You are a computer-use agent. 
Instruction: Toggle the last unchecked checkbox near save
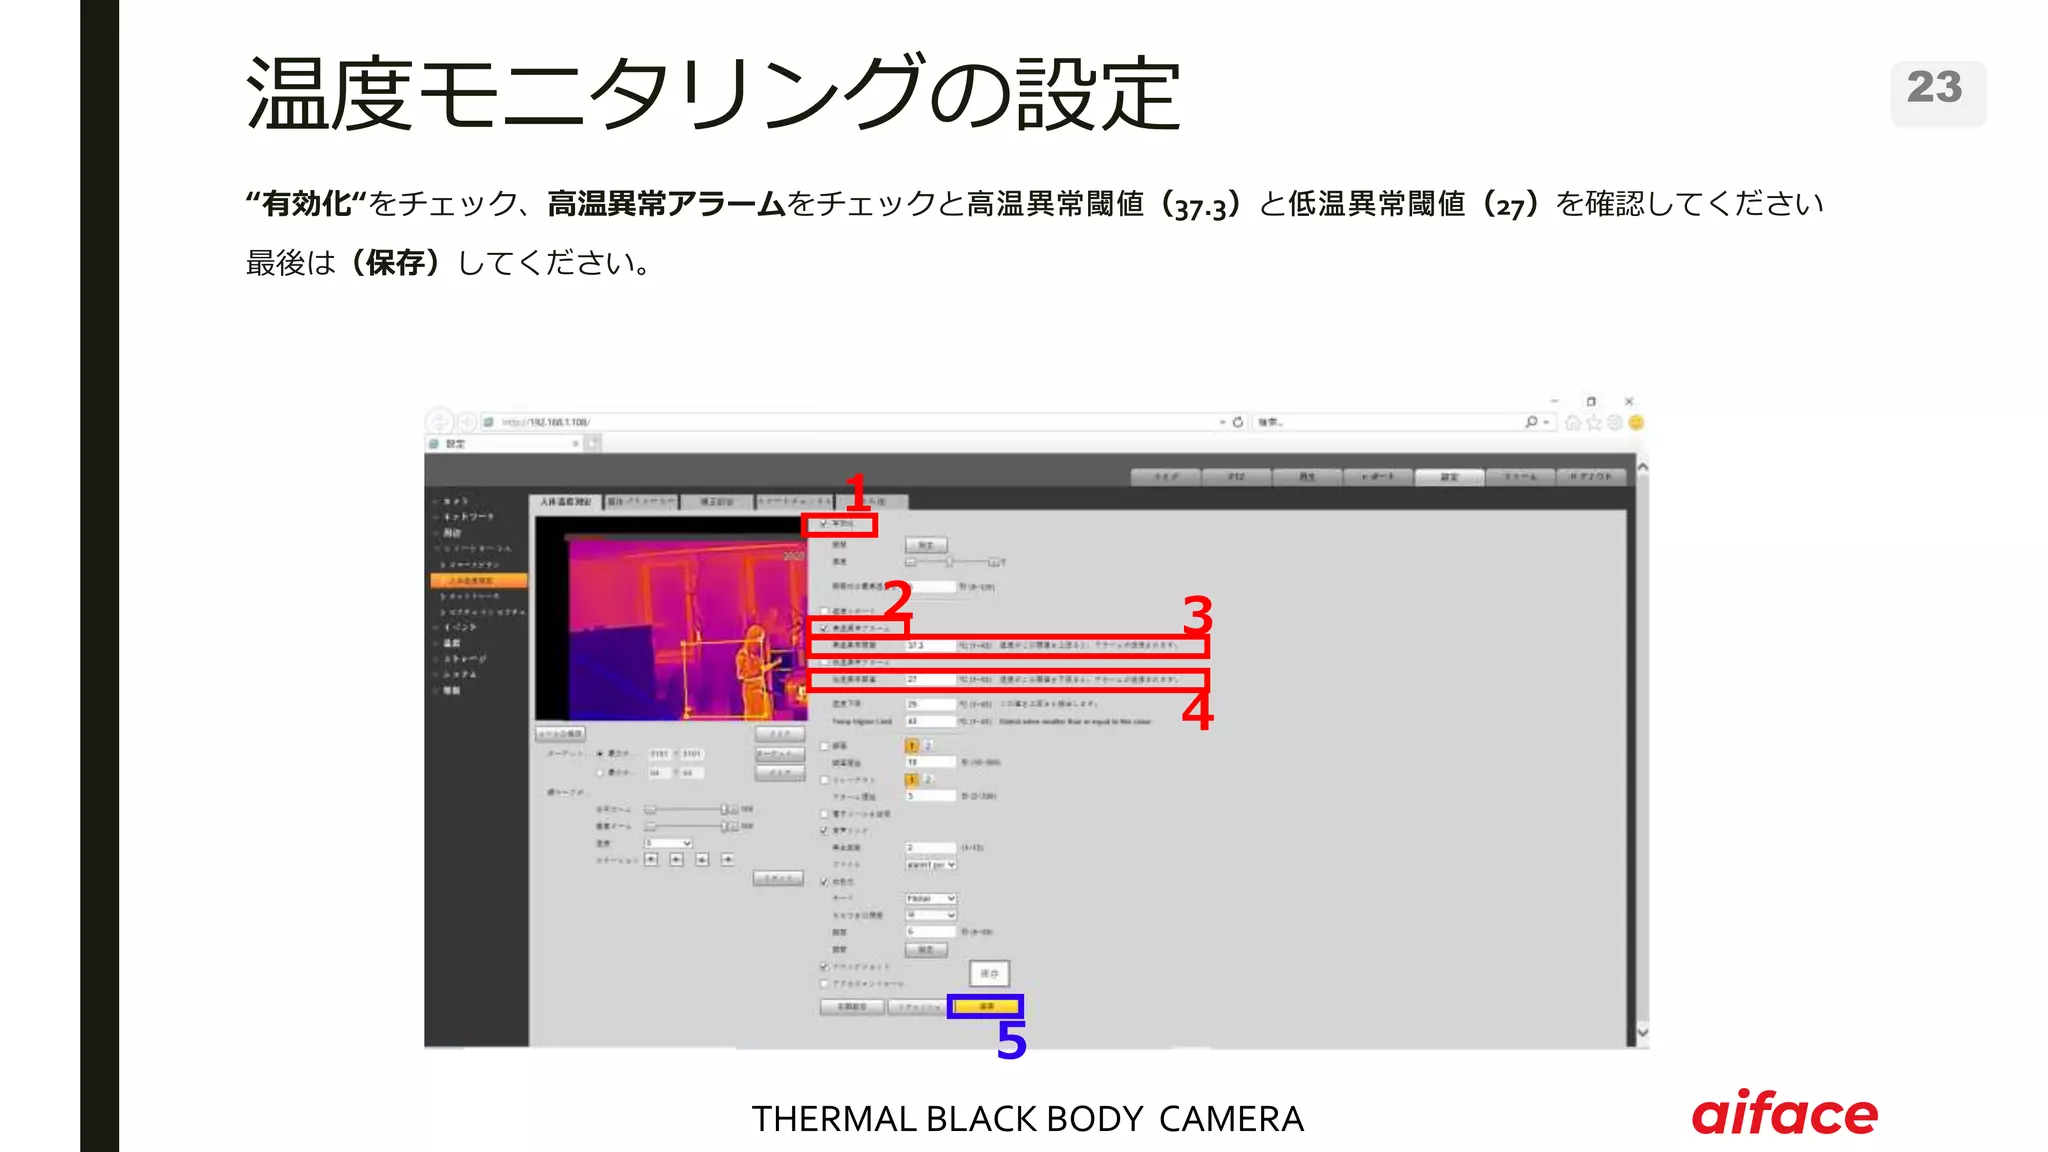coord(825,984)
